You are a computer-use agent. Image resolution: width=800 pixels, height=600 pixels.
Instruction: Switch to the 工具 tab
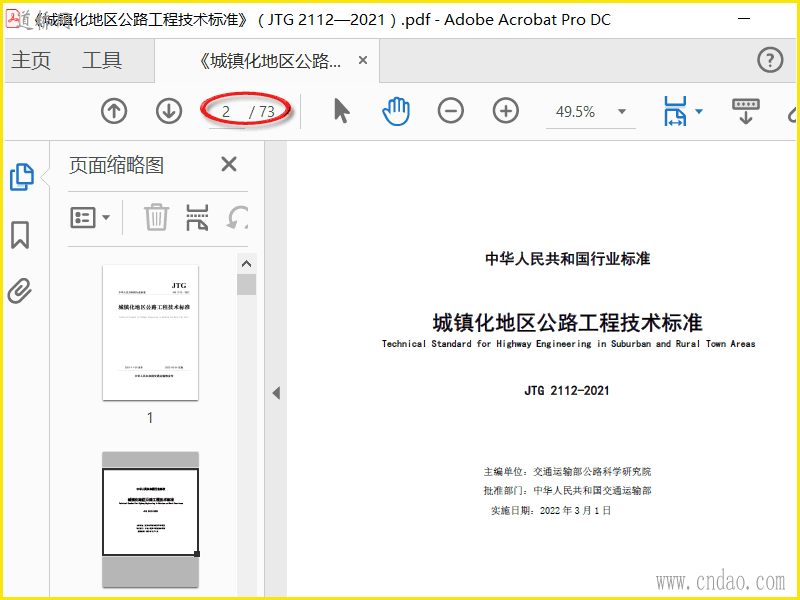pos(102,60)
